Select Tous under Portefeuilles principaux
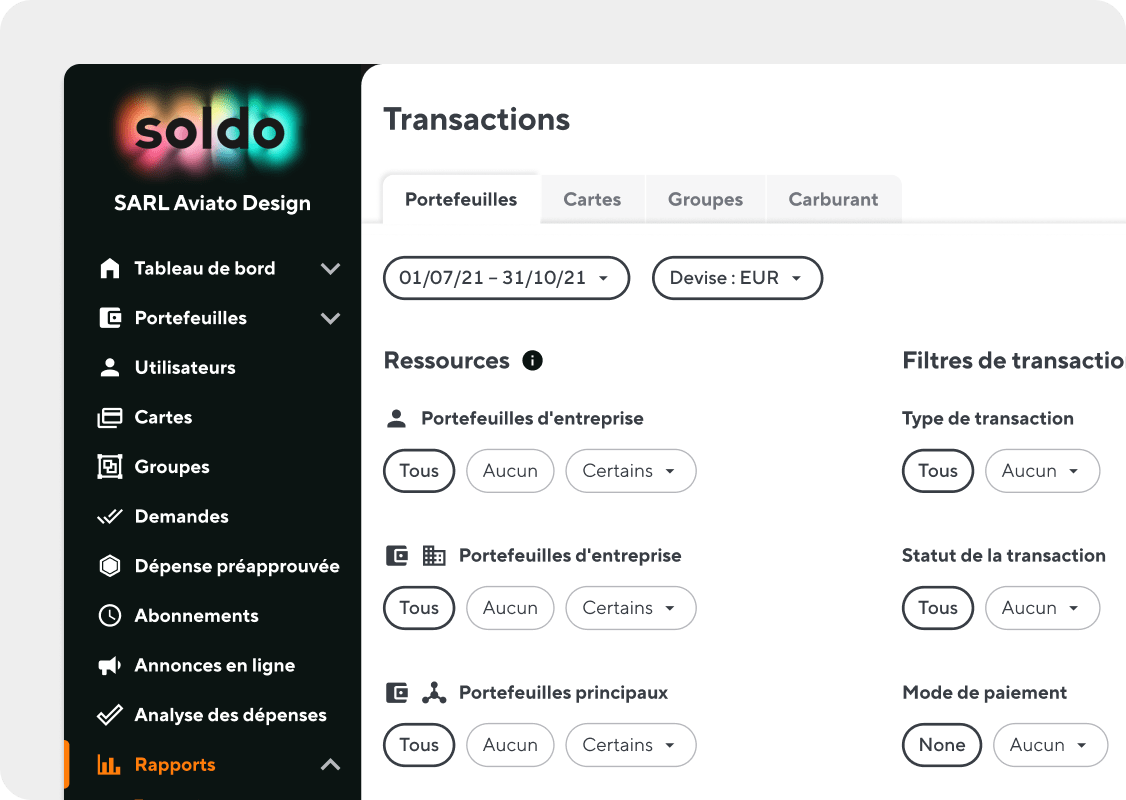Viewport: 1126px width, 800px height. coord(419,745)
